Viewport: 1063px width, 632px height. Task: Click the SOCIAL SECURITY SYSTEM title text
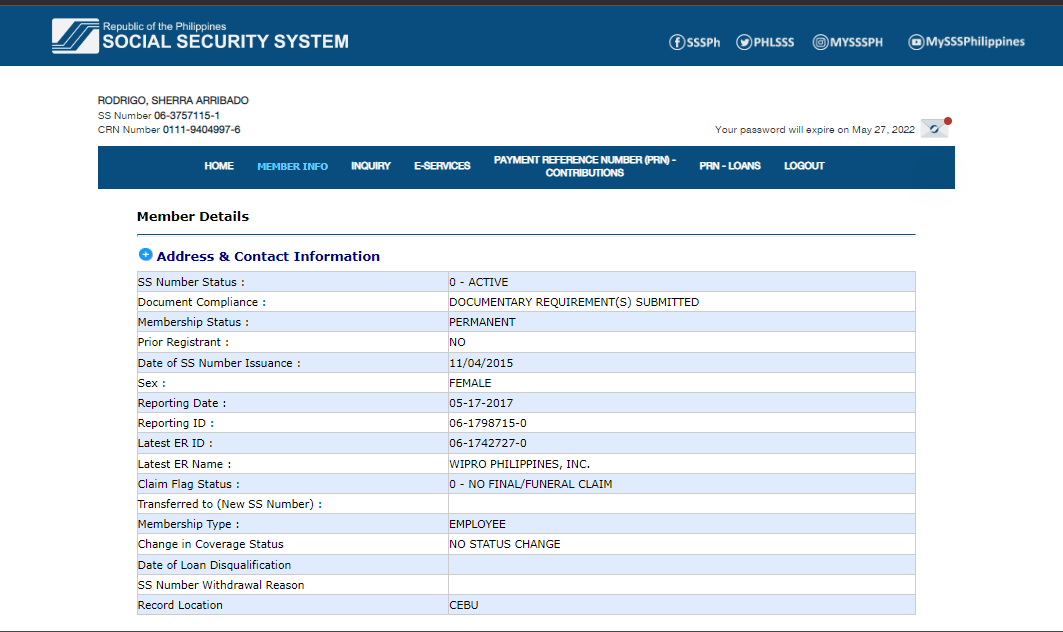225,42
